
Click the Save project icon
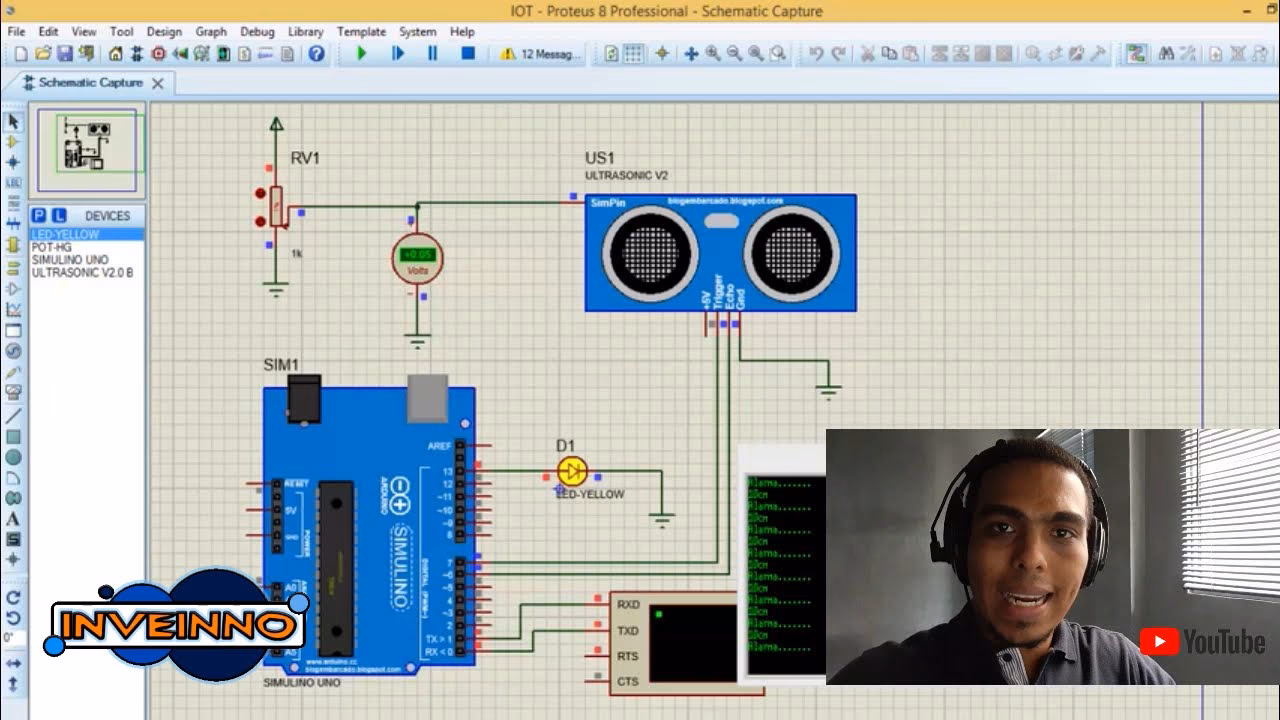[65, 54]
